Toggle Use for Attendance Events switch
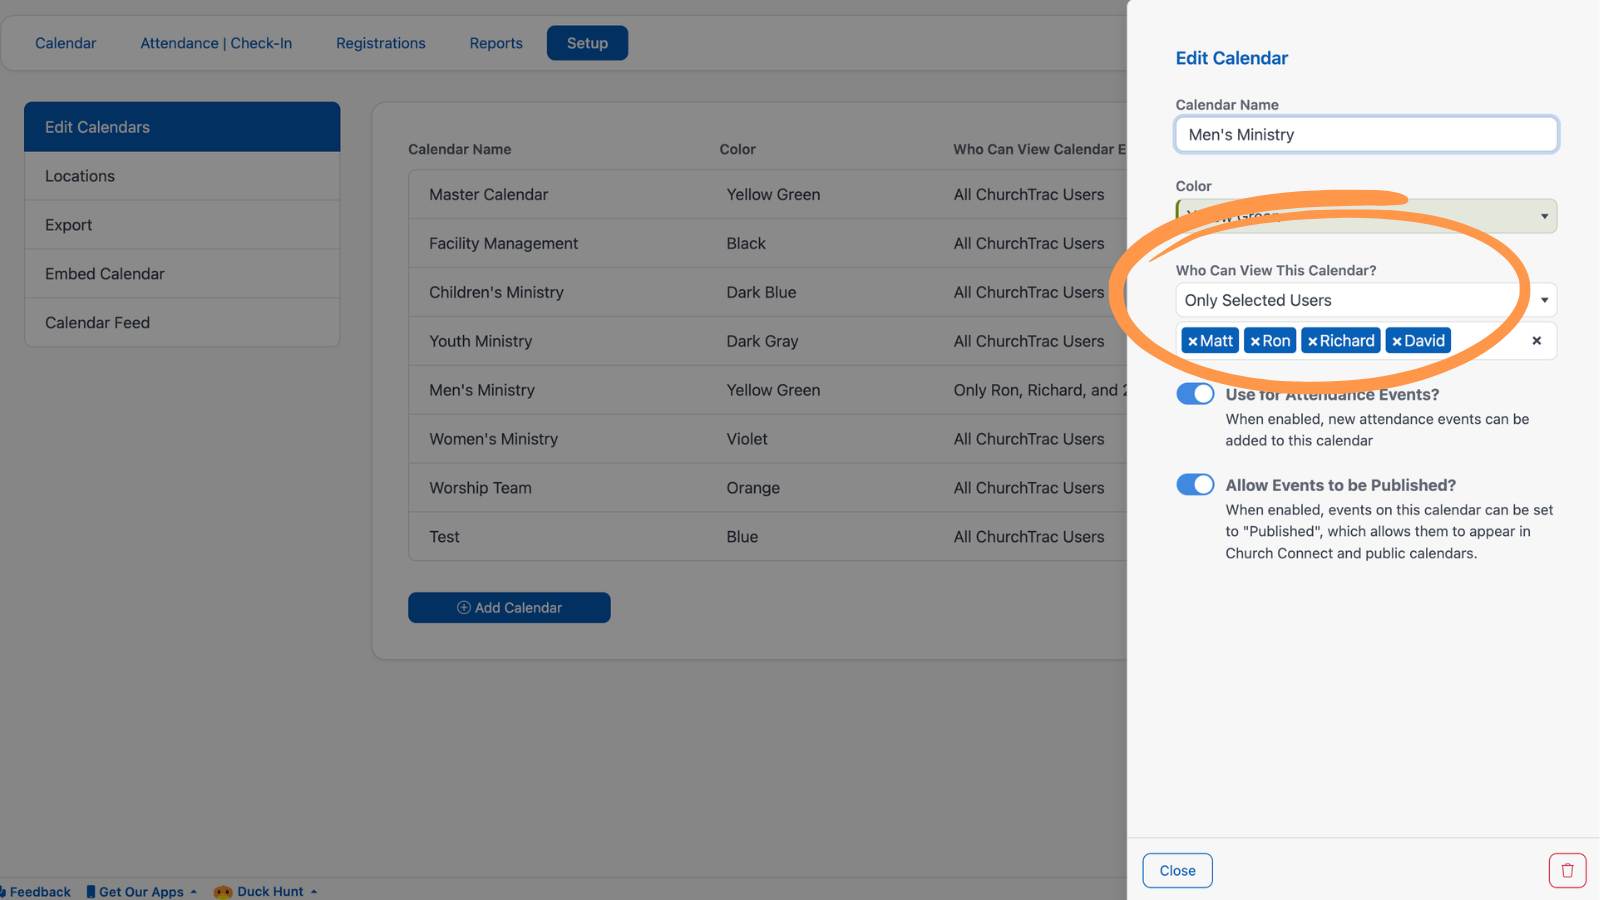This screenshot has height=900, width=1600. tap(1195, 394)
